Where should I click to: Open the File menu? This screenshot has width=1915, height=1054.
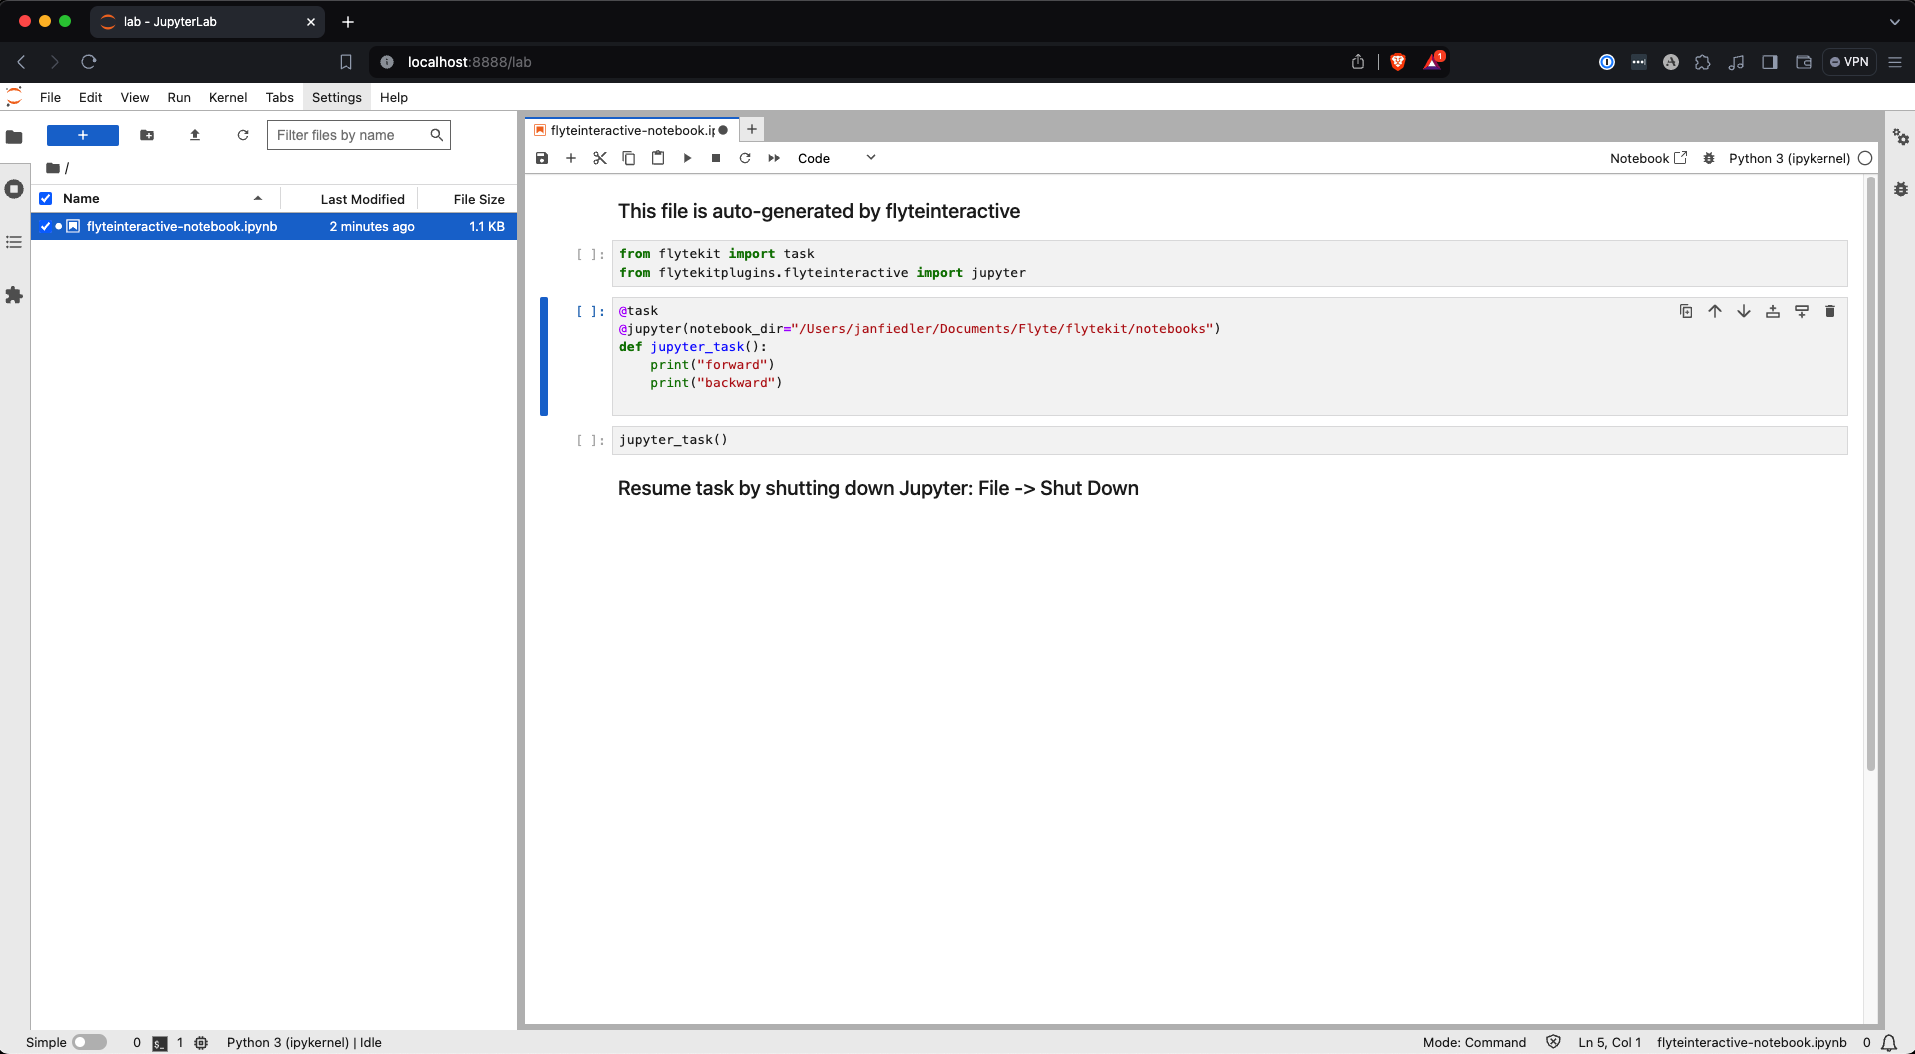[50, 97]
